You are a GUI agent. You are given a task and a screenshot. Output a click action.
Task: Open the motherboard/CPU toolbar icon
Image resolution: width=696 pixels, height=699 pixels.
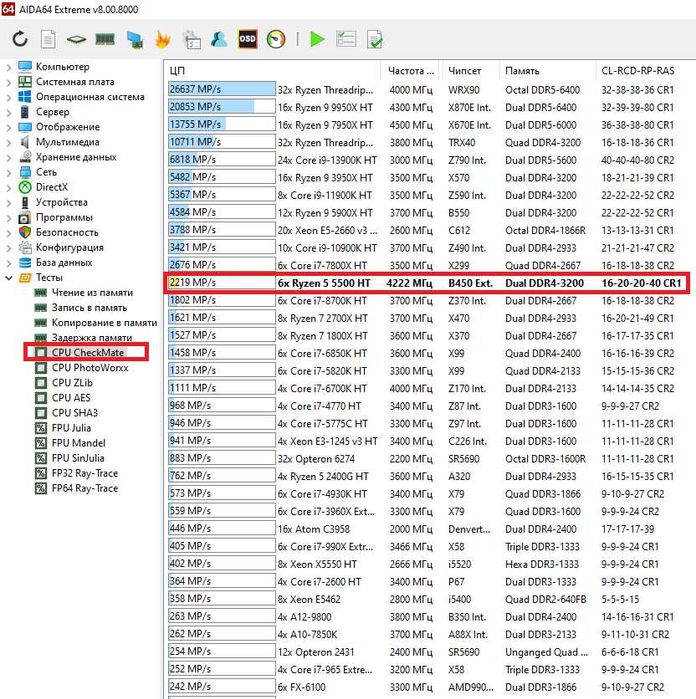[x=76, y=40]
